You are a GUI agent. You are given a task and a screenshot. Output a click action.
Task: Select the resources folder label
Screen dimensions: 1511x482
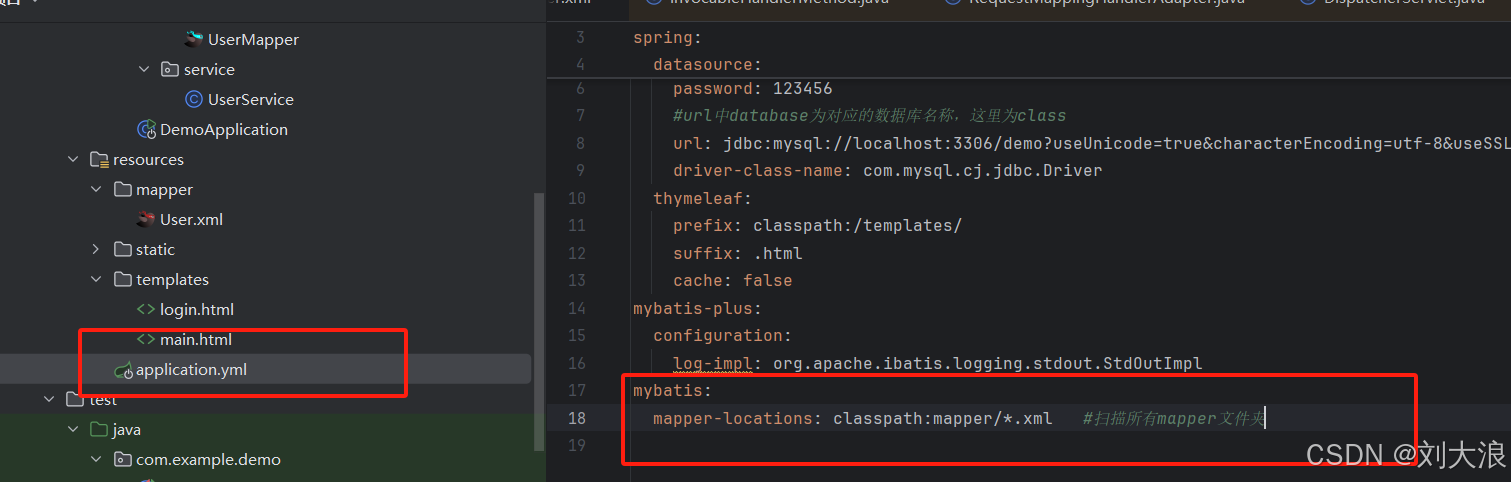coord(148,159)
